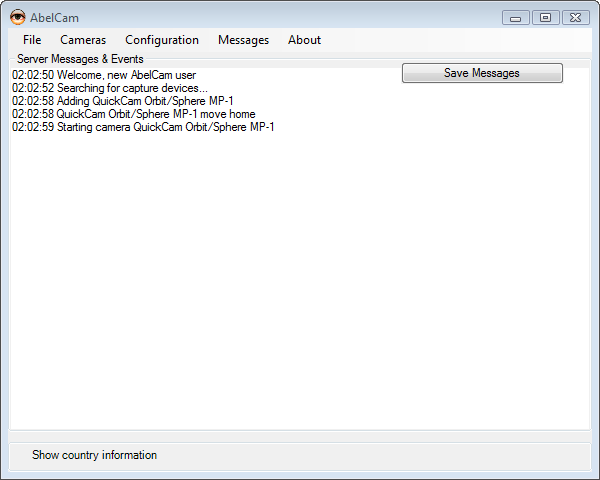The width and height of the screenshot is (600, 480).
Task: Open the File menu
Action: pyautogui.click(x=32, y=40)
